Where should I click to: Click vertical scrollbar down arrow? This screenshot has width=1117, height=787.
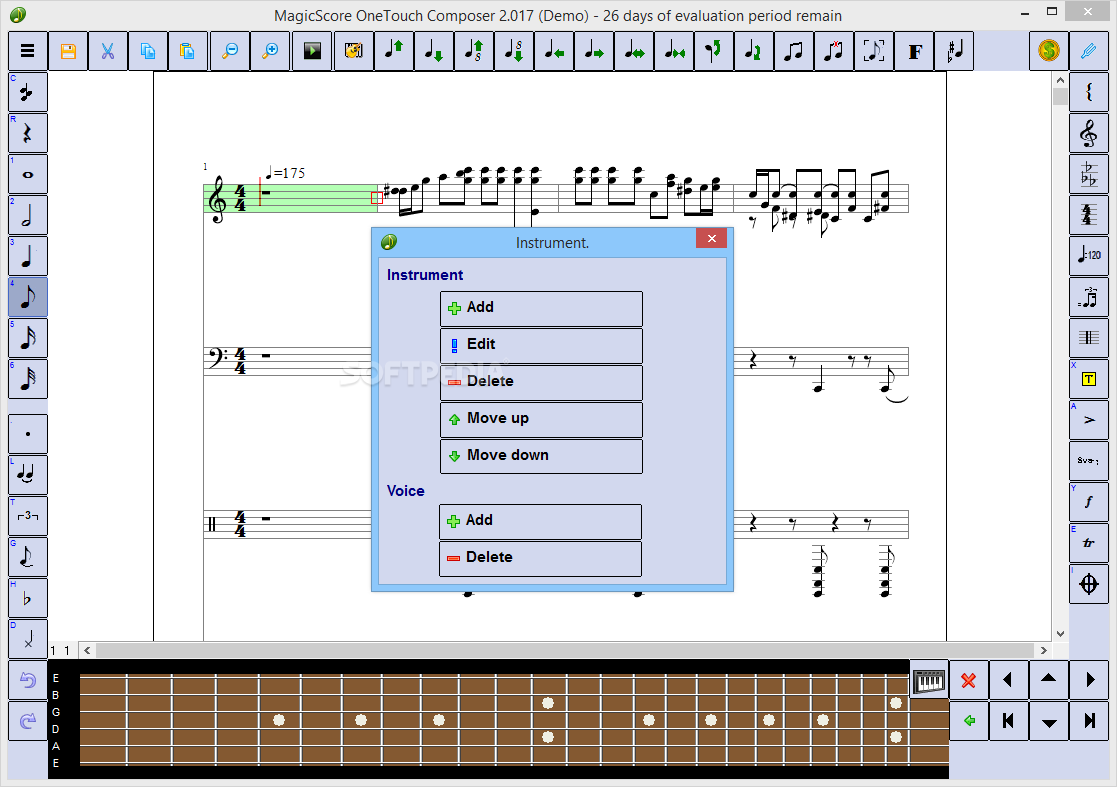(x=1060, y=633)
